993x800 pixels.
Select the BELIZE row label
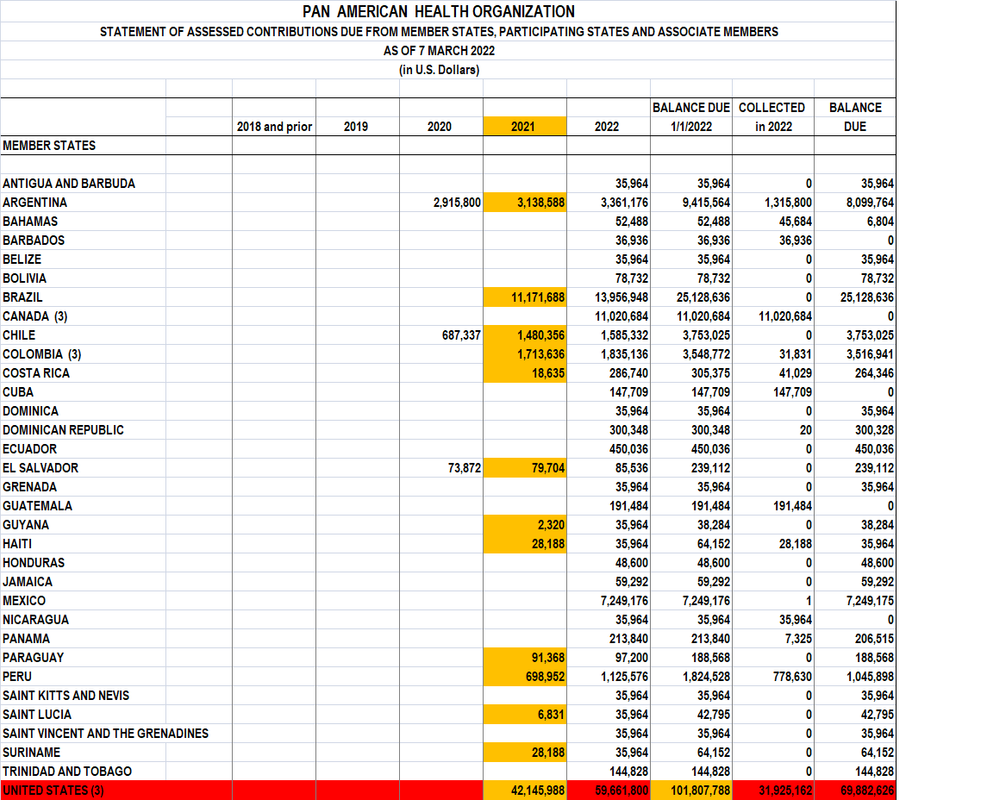[x=22, y=260]
